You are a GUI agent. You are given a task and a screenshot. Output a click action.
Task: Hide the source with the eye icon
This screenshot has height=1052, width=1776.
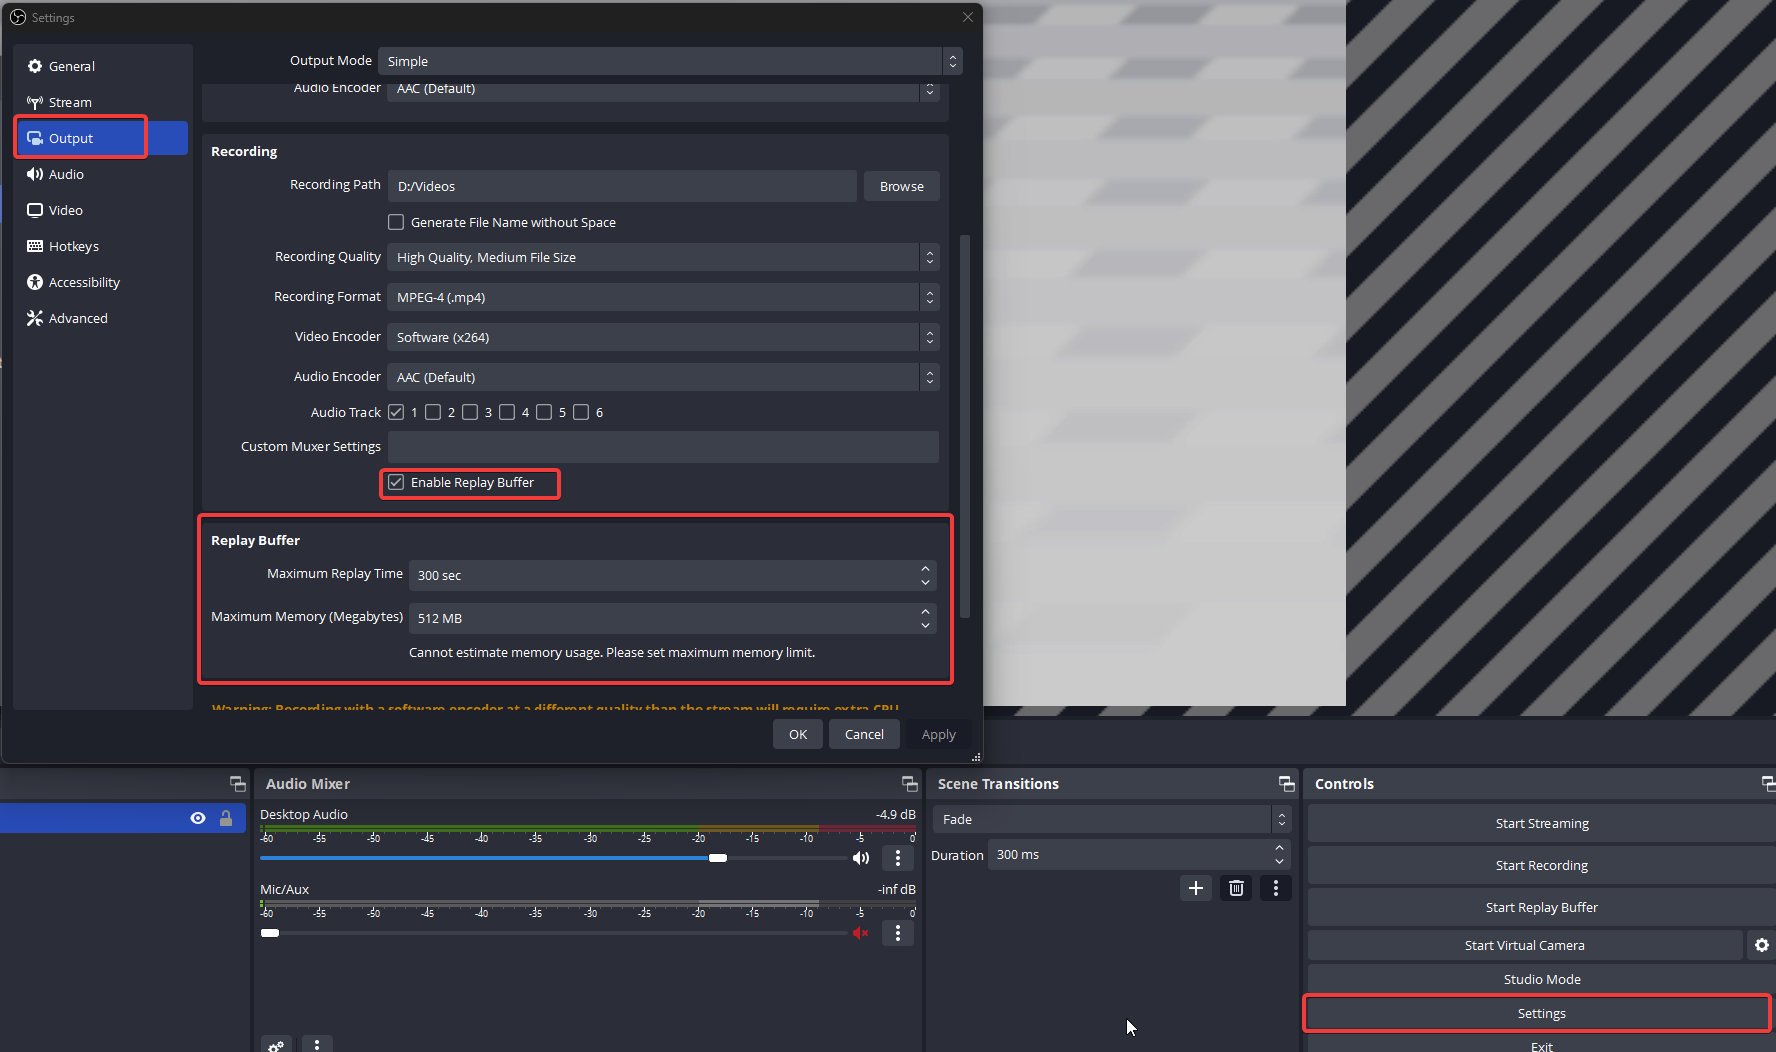click(x=198, y=818)
